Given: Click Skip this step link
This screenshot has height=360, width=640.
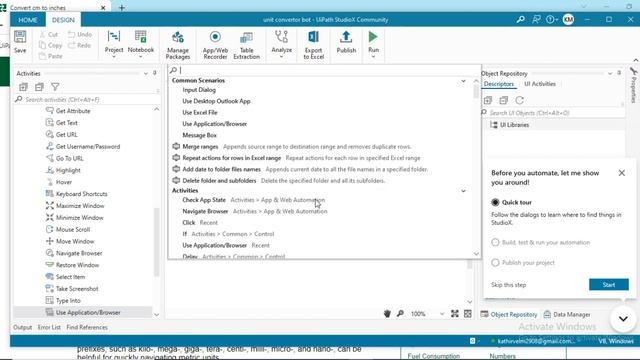Looking at the screenshot, I should coord(509,285).
